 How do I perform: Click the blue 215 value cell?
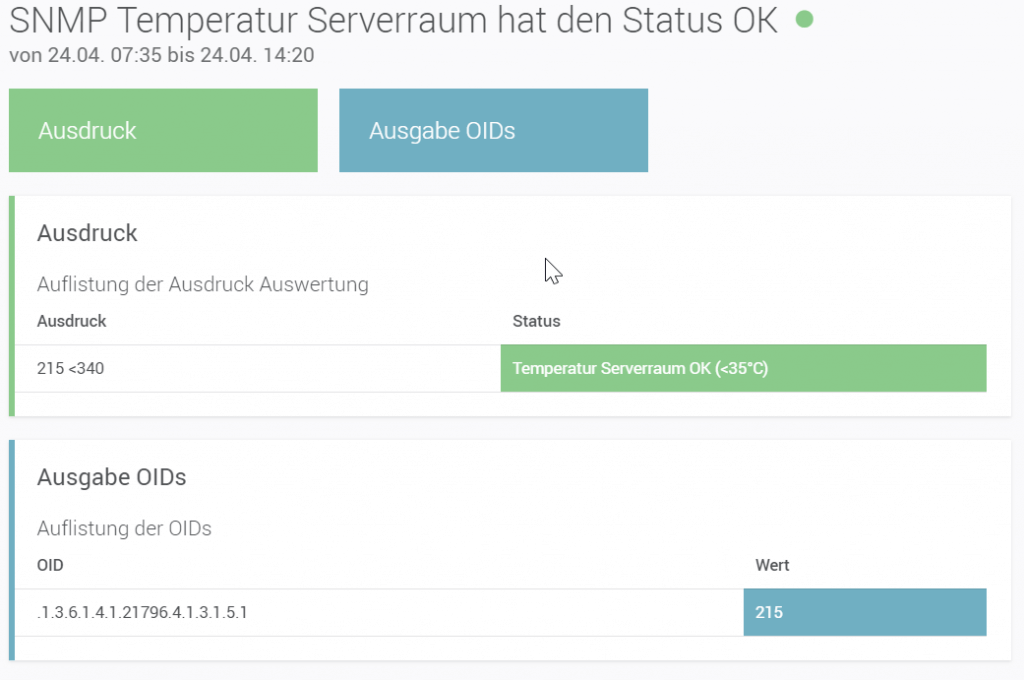(x=864, y=612)
